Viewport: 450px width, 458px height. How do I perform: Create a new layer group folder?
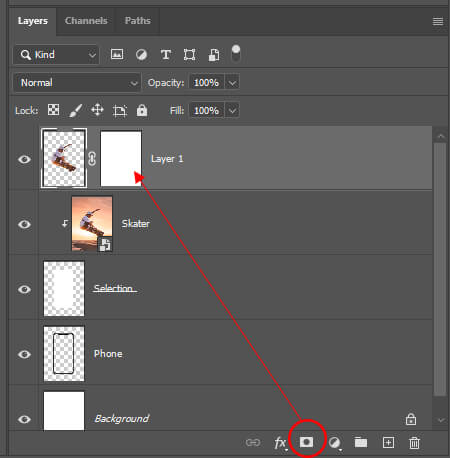click(361, 442)
